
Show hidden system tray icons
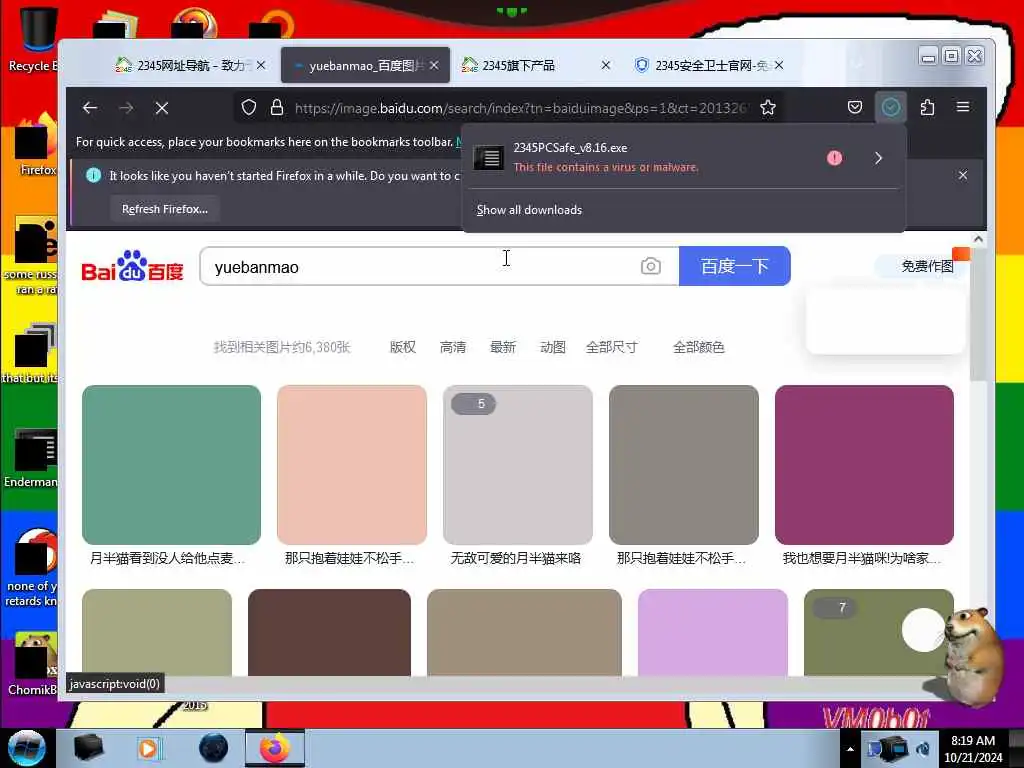coord(850,749)
